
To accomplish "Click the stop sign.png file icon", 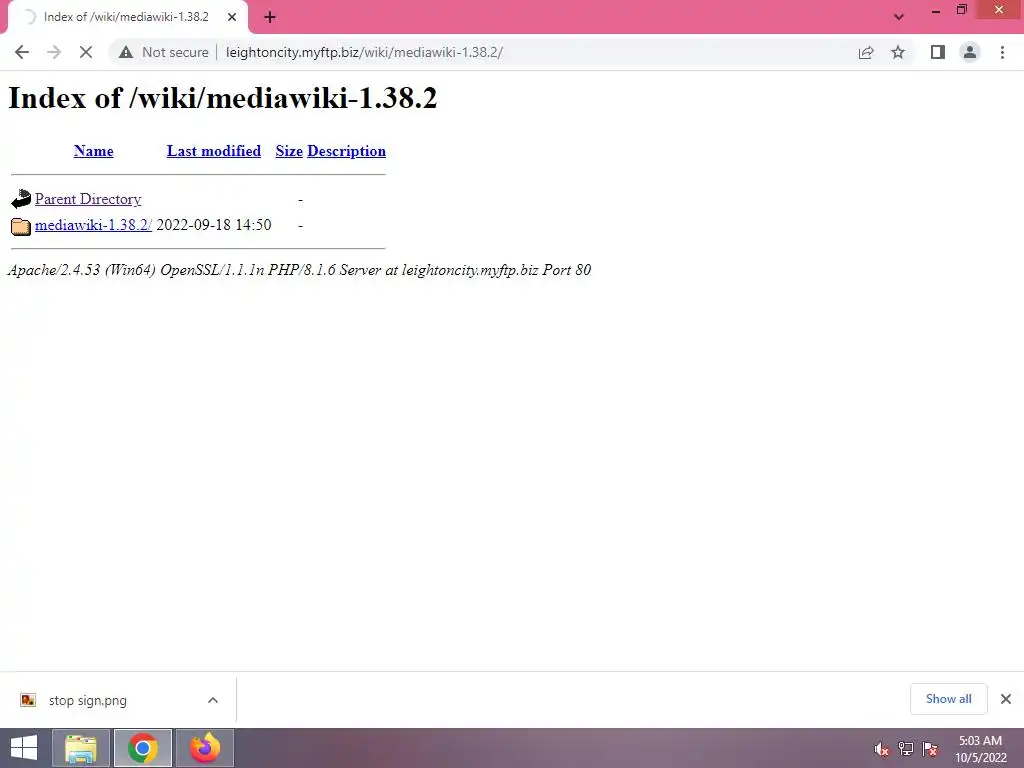I will point(27,700).
